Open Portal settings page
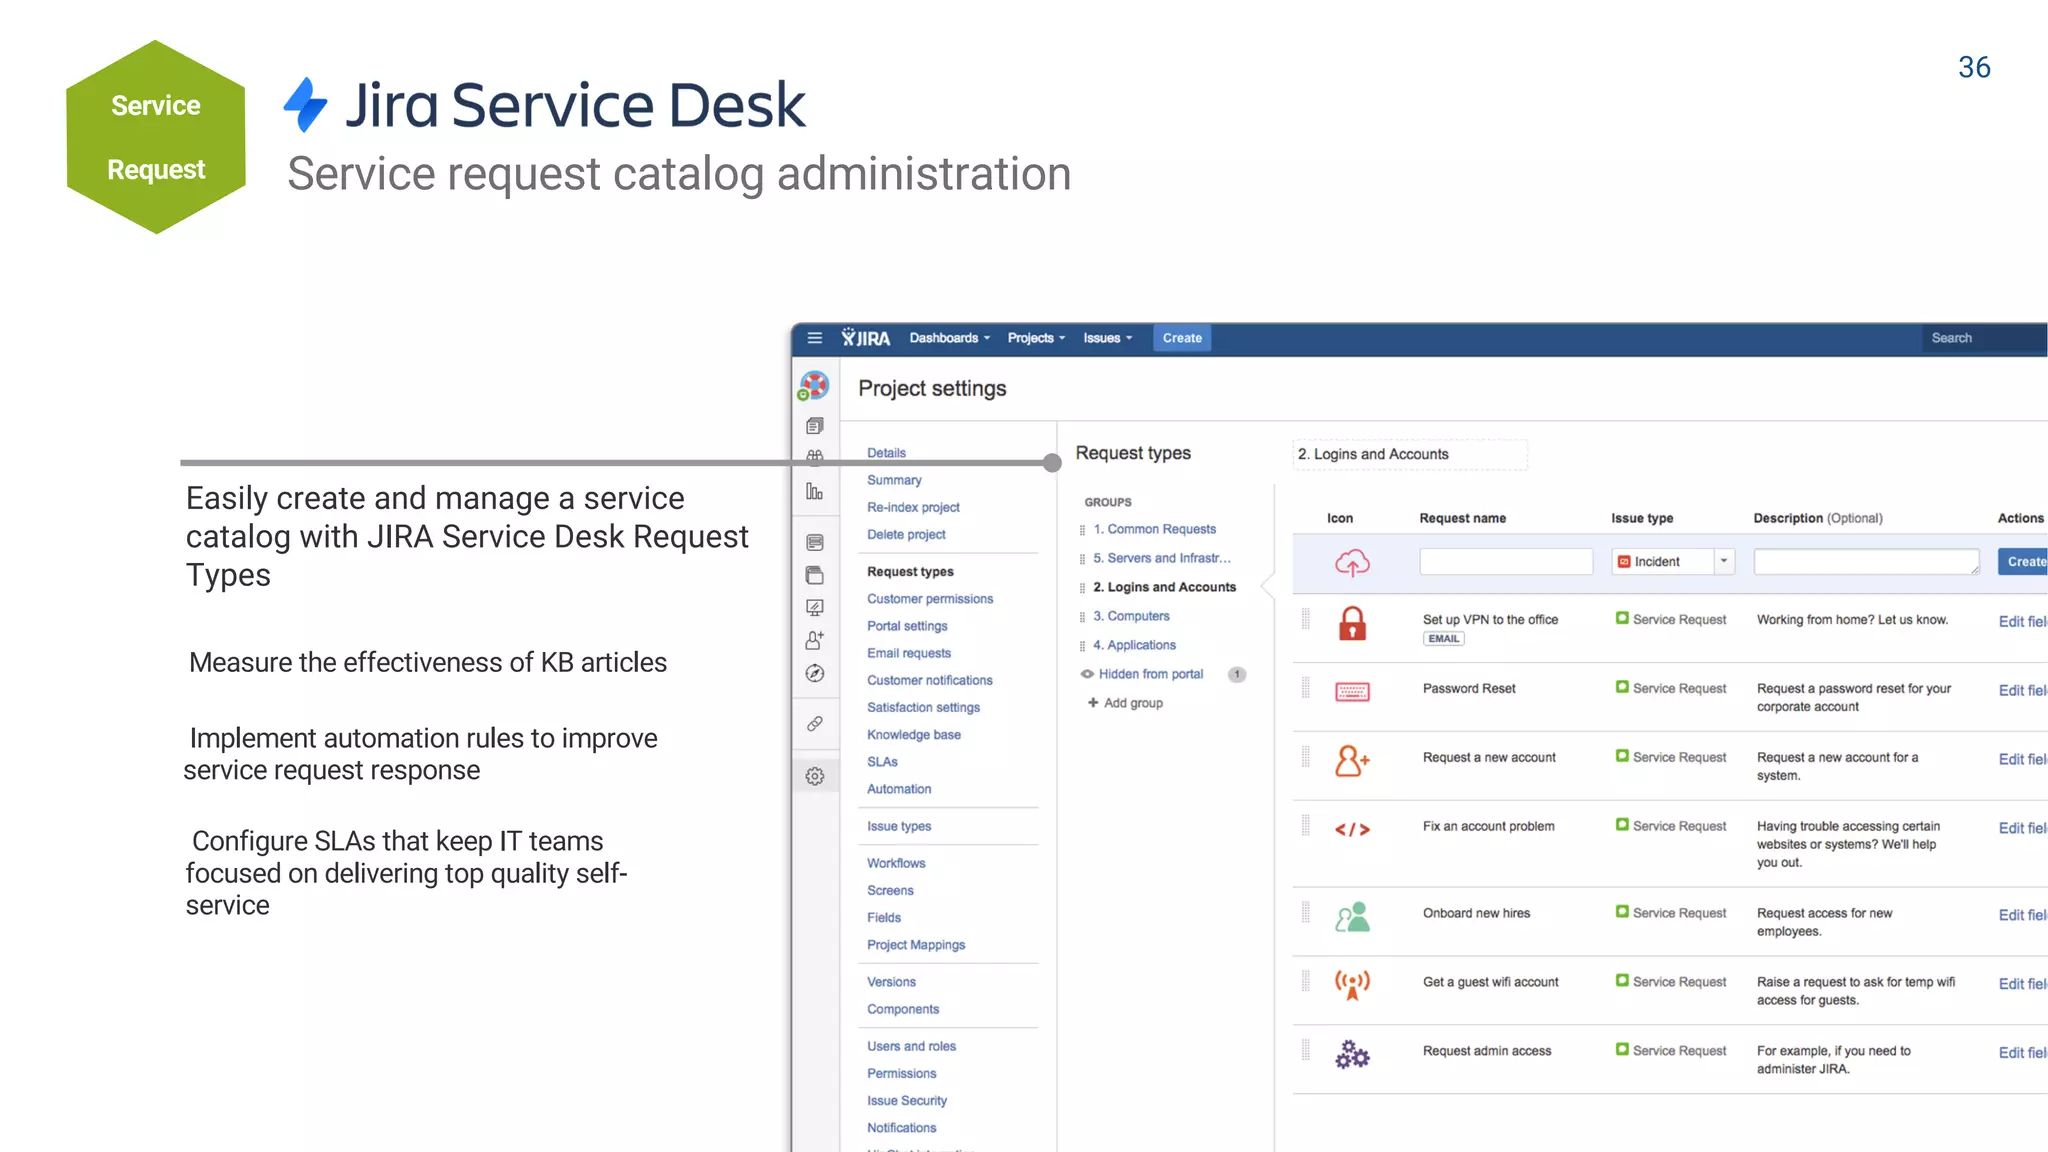This screenshot has height=1152, width=2048. click(x=907, y=626)
